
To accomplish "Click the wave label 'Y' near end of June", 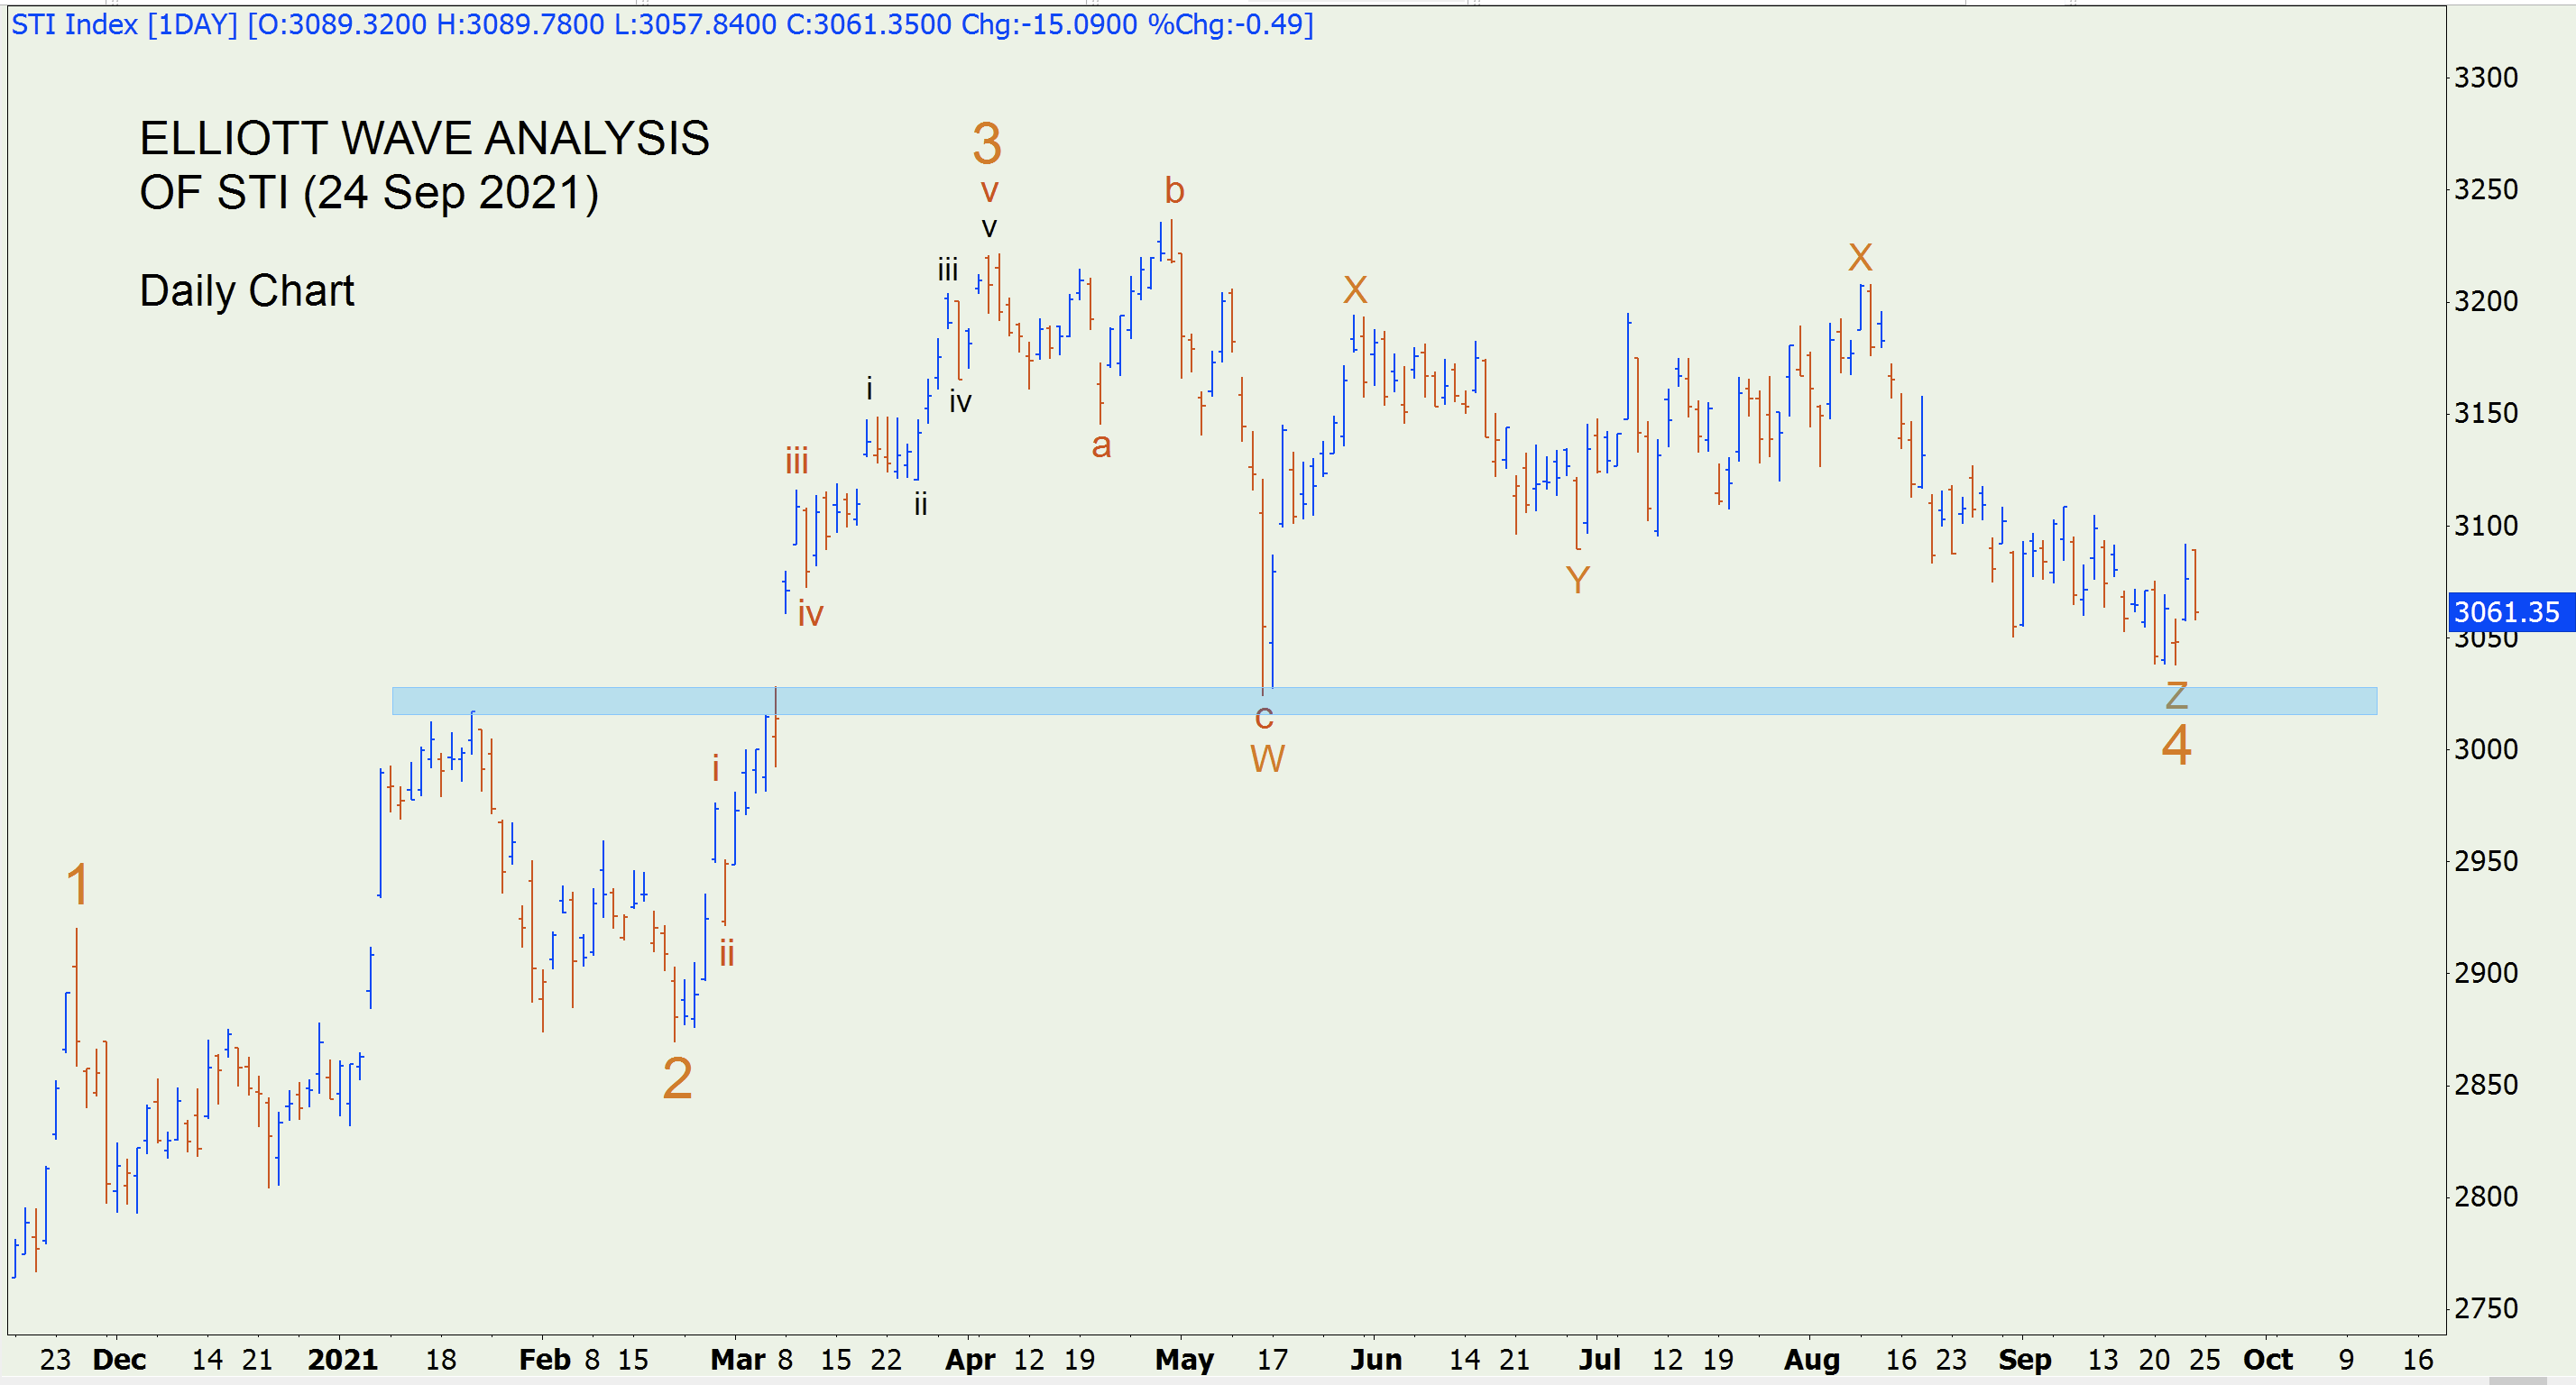I will pos(1577,580).
